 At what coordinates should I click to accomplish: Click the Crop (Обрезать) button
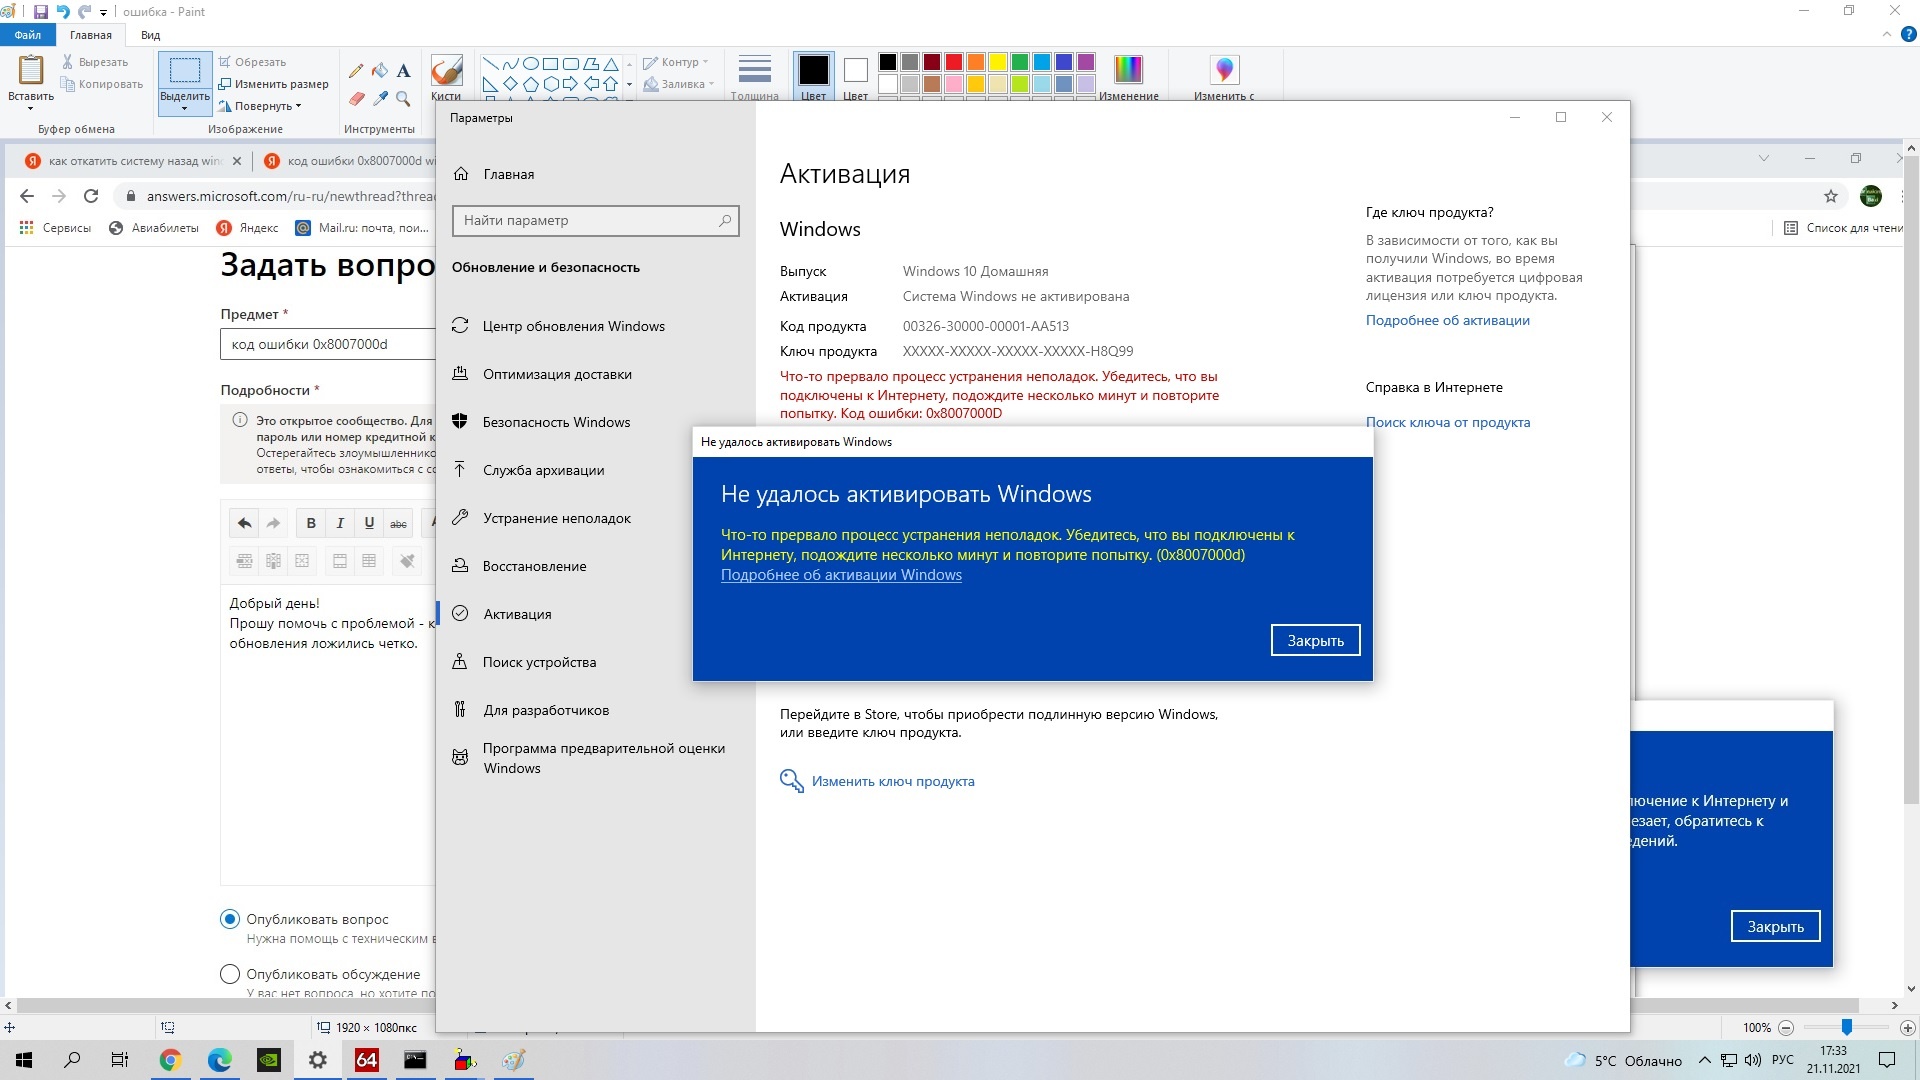tap(252, 62)
